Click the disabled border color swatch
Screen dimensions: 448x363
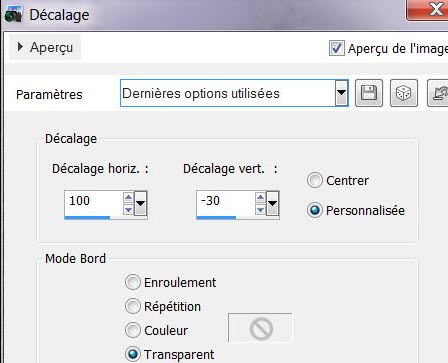coord(260,328)
